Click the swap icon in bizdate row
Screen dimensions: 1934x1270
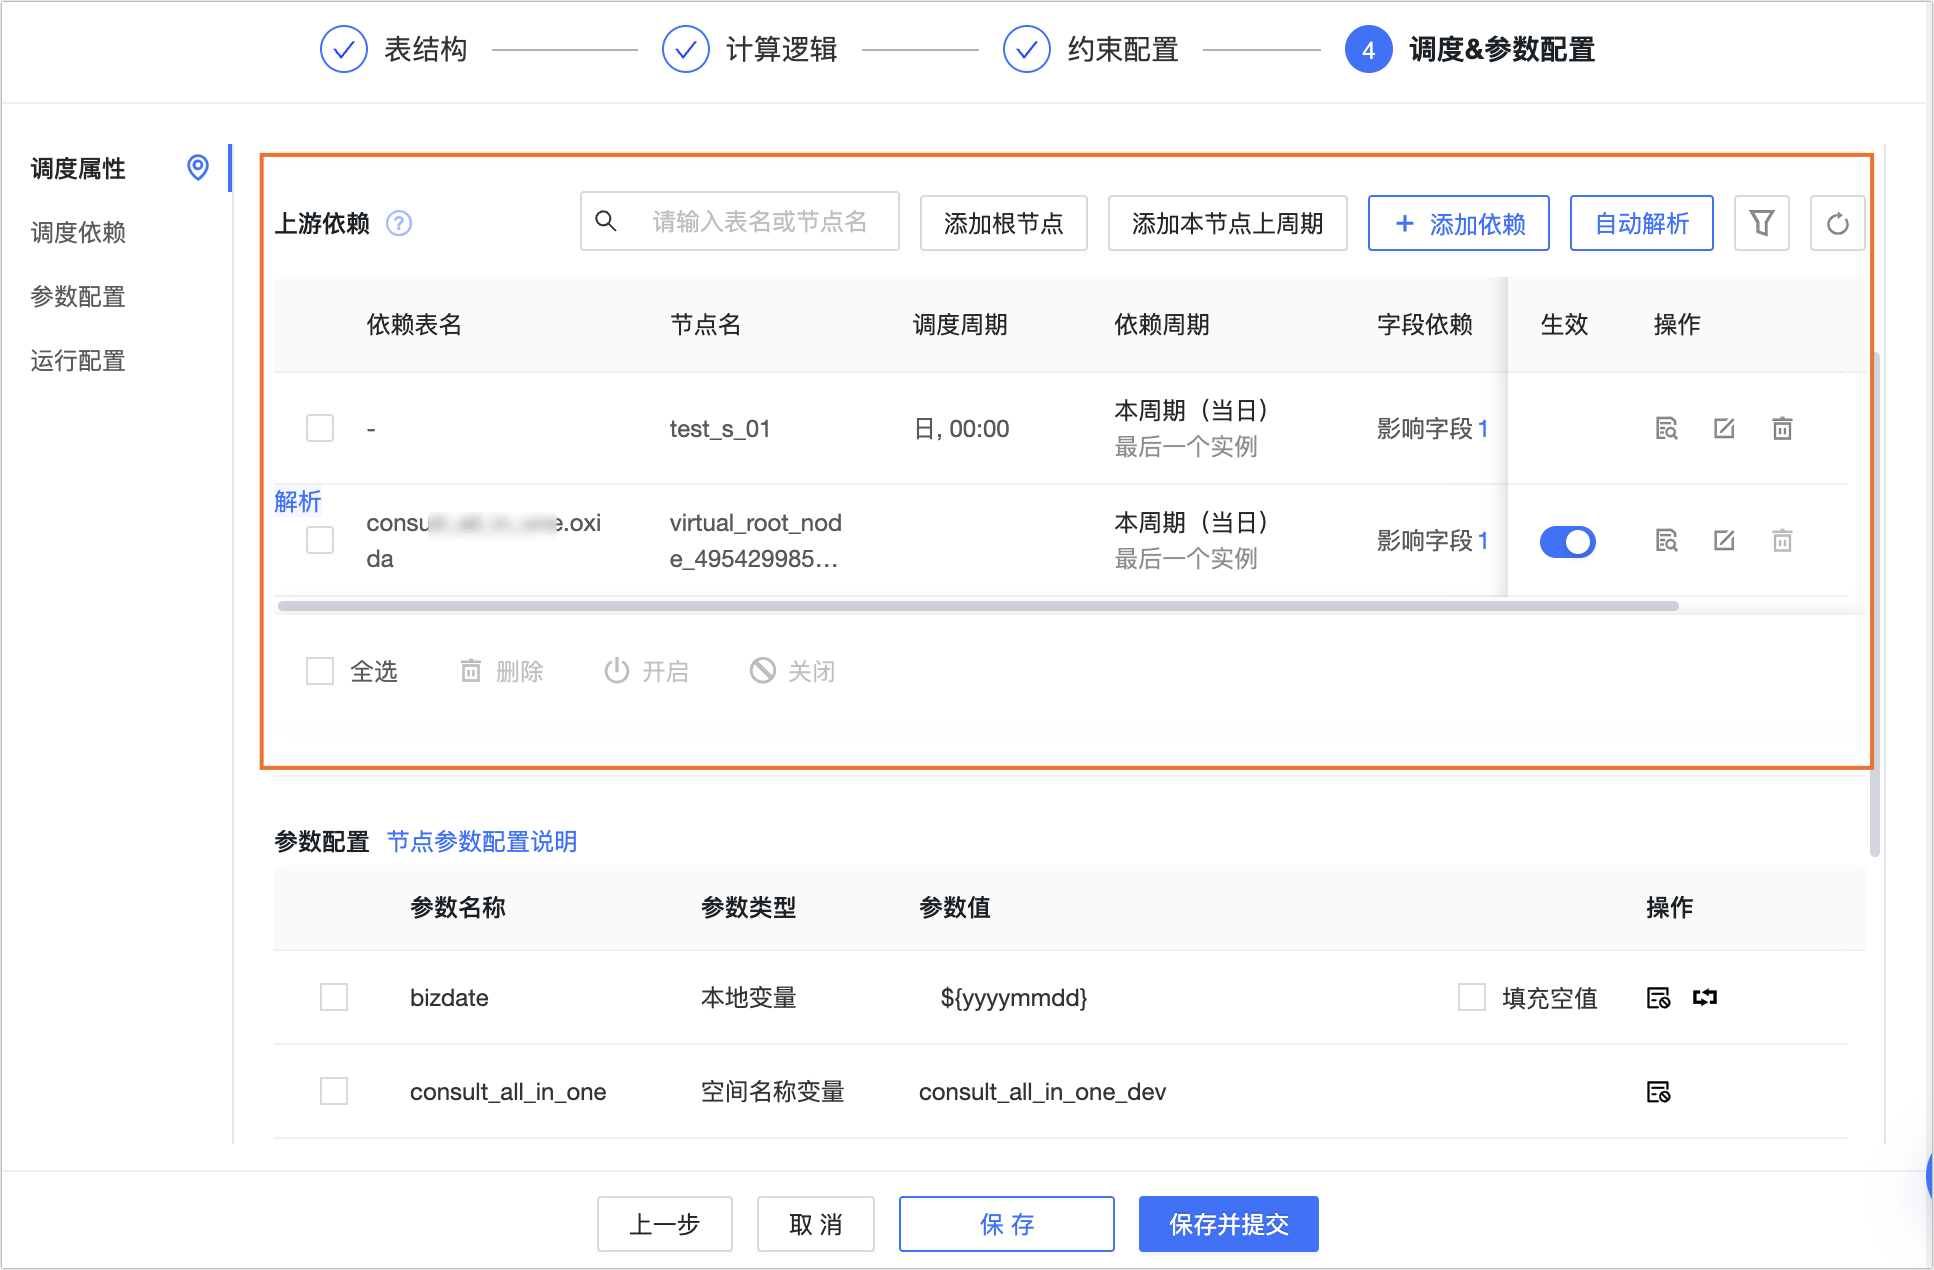pyautogui.click(x=1705, y=997)
